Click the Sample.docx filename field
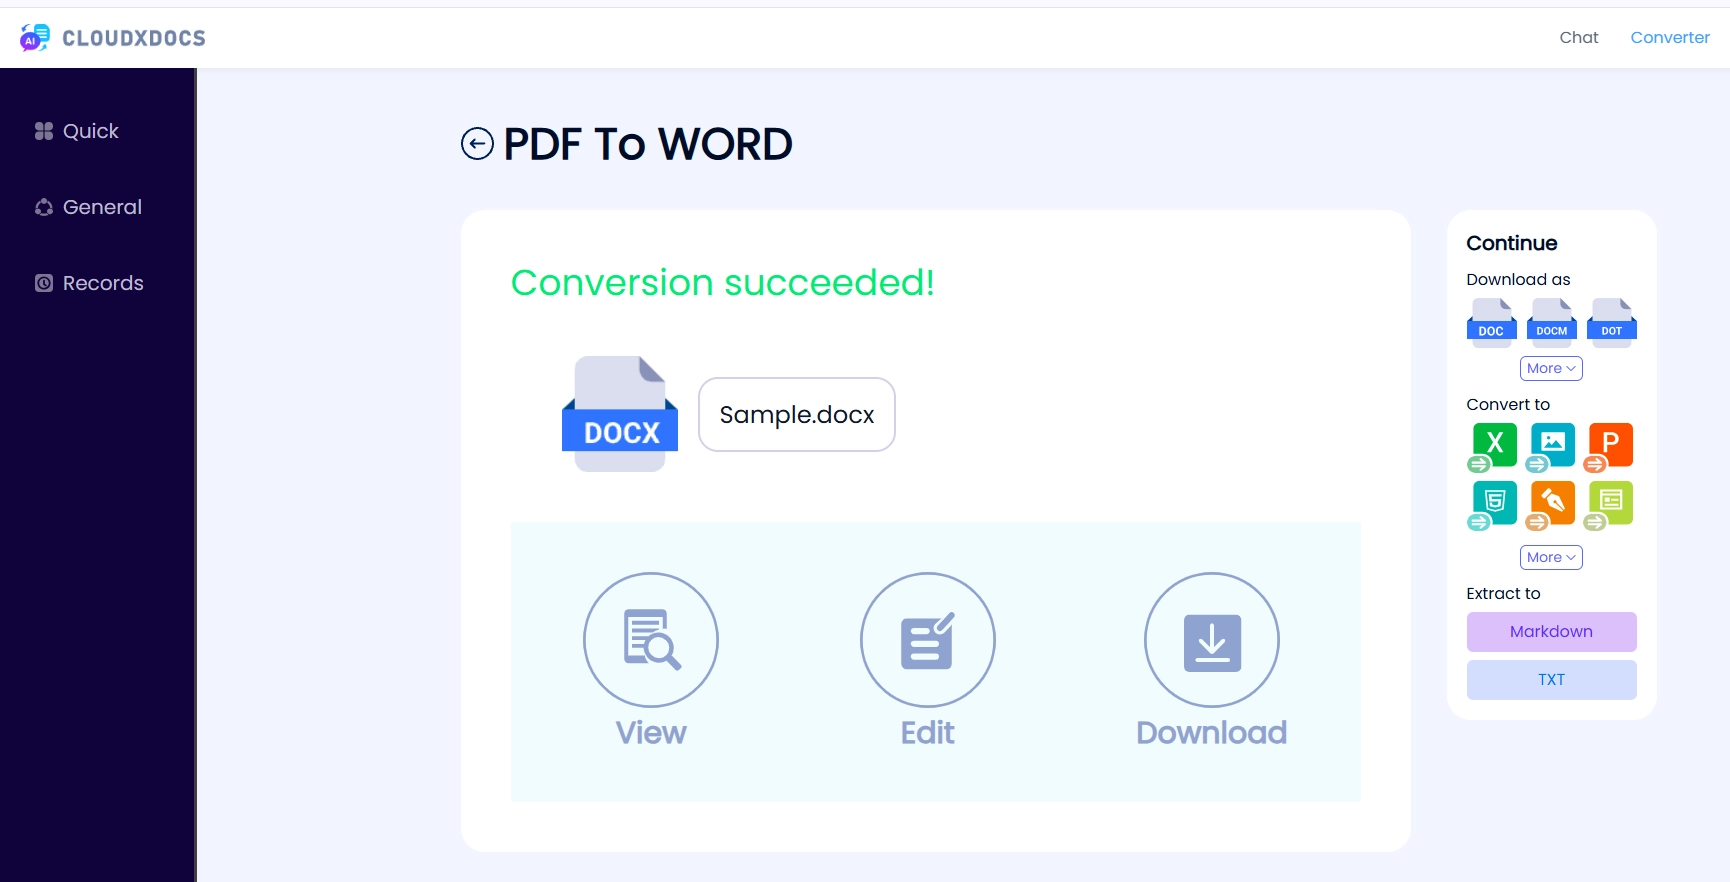1730x882 pixels. coord(797,414)
